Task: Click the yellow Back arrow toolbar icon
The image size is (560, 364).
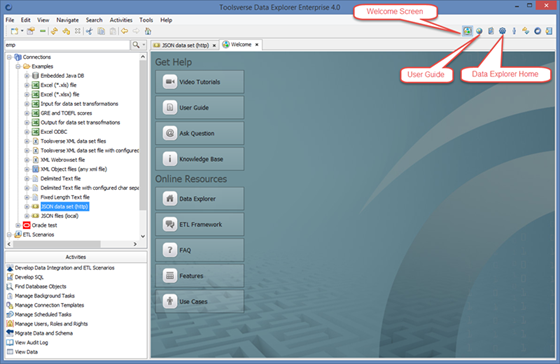Action: click(x=124, y=31)
